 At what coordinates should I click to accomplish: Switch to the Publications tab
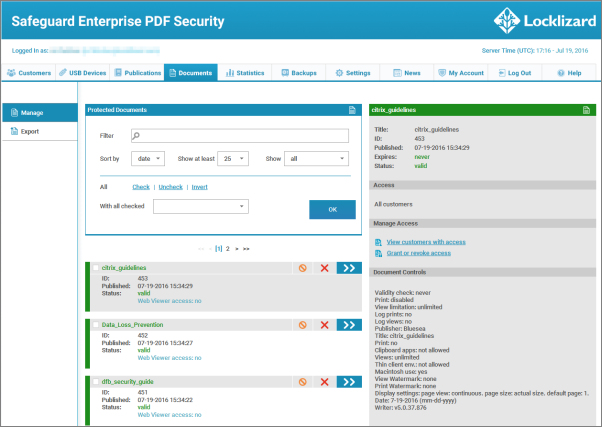pyautogui.click(x=138, y=73)
